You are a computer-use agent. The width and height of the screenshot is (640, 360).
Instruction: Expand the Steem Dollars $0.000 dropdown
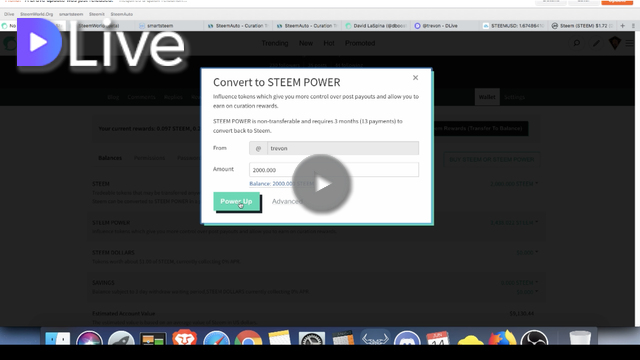(x=527, y=253)
